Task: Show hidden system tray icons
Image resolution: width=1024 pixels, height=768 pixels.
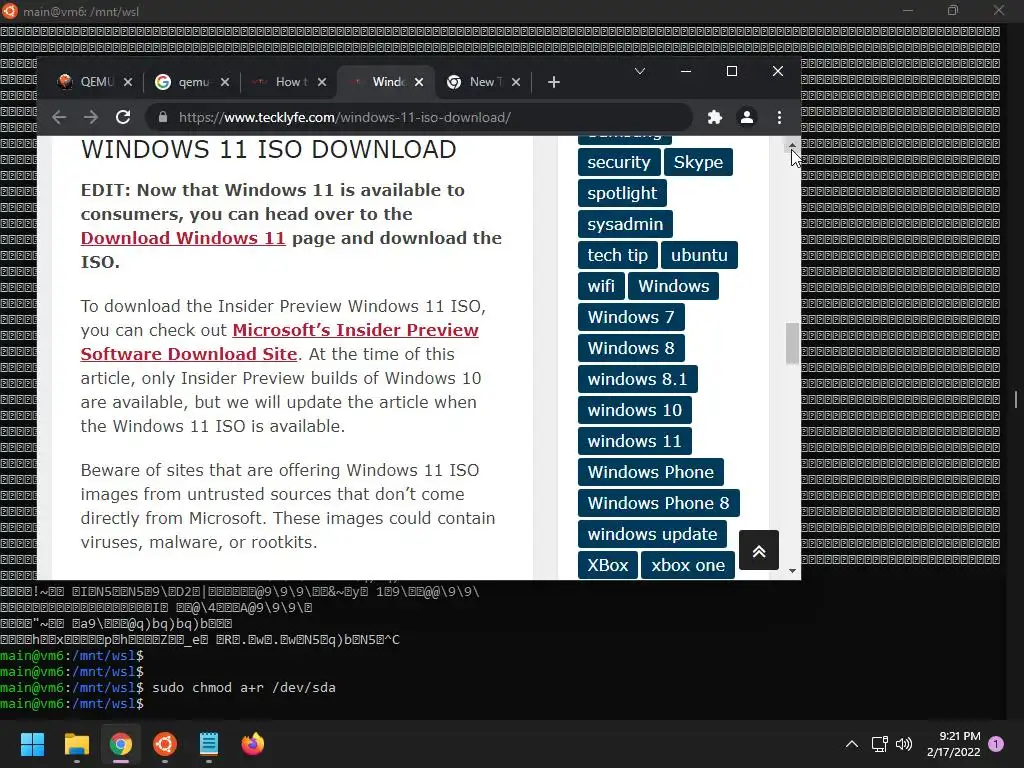Action: [x=852, y=744]
